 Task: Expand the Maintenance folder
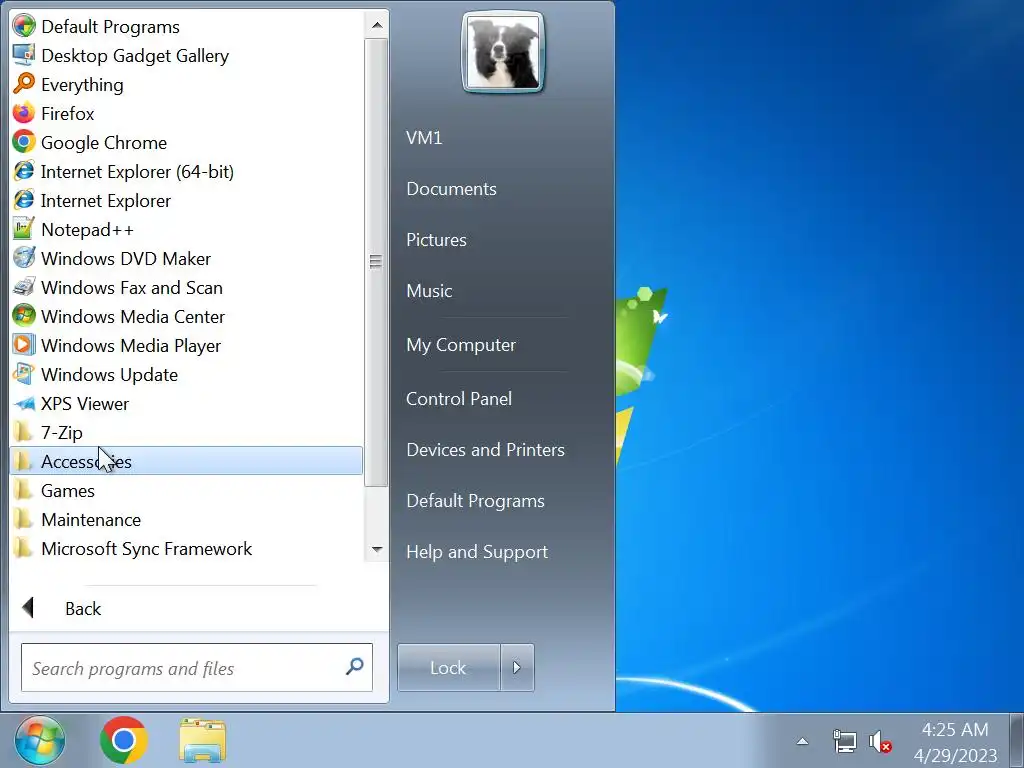[x=186, y=519]
